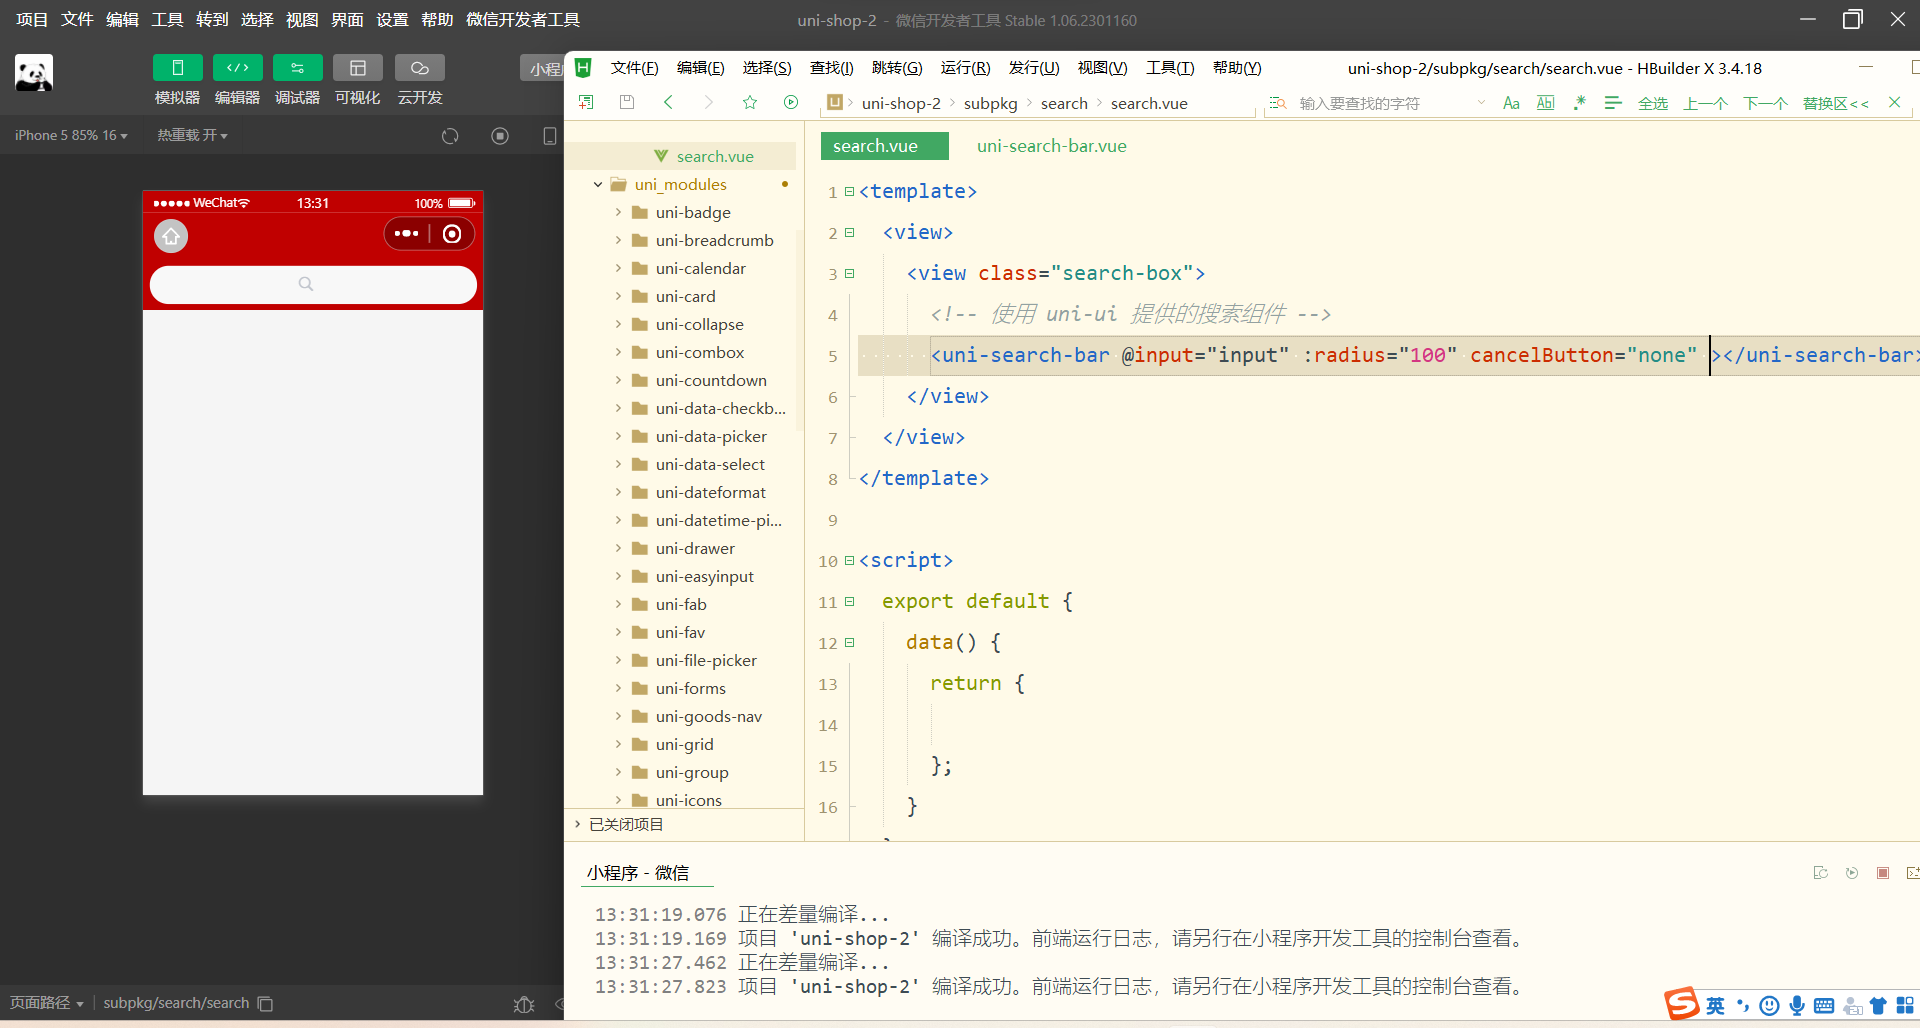The image size is (1920, 1028).
Task: Stop the running compile in console panel
Action: [x=1883, y=872]
